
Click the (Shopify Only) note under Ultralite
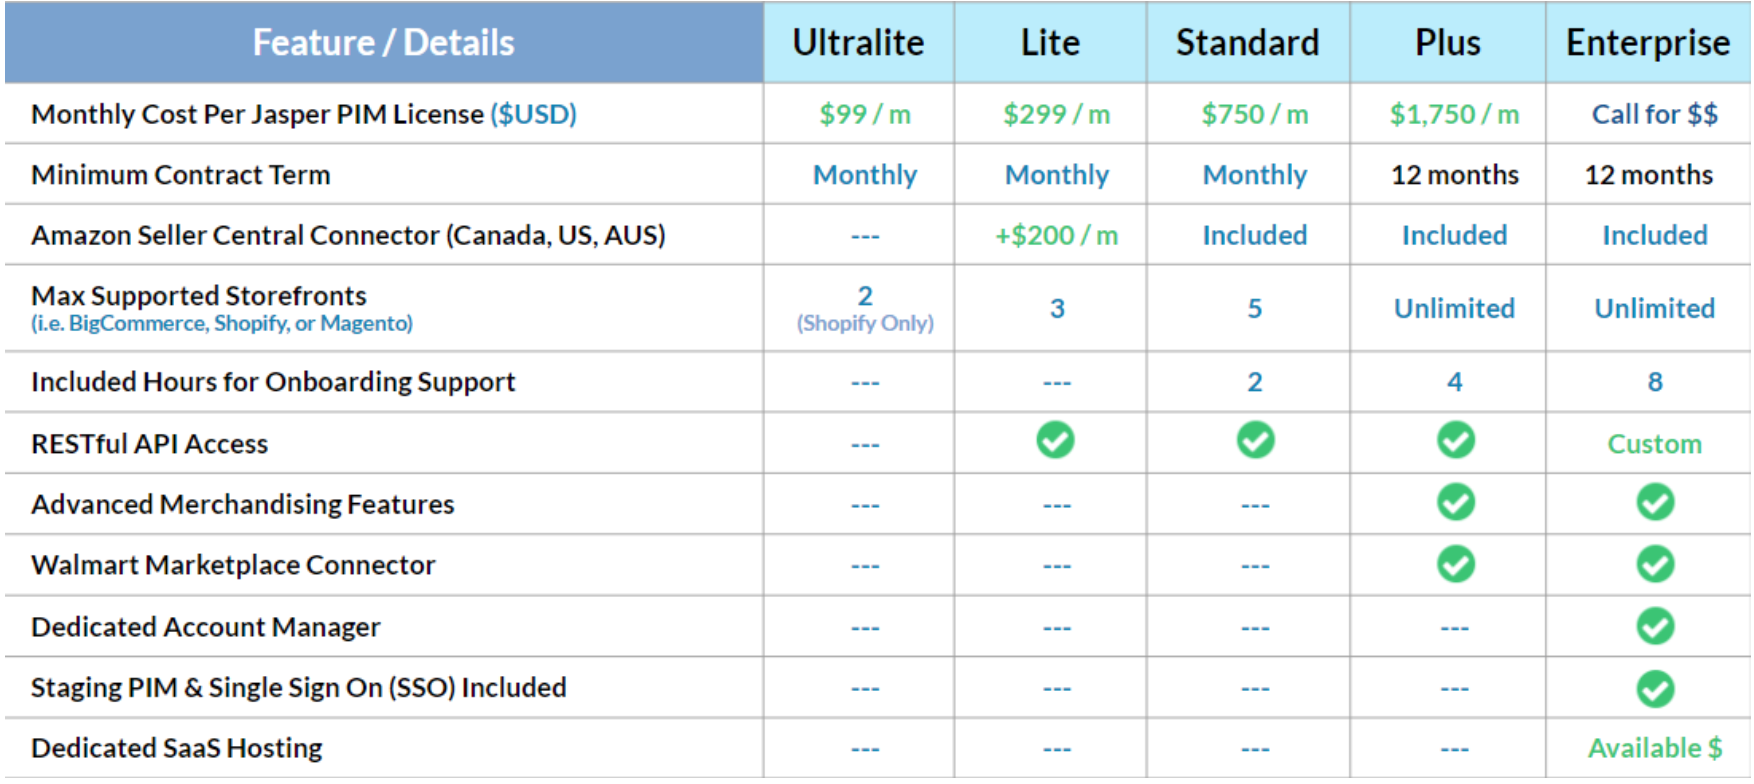tap(865, 323)
